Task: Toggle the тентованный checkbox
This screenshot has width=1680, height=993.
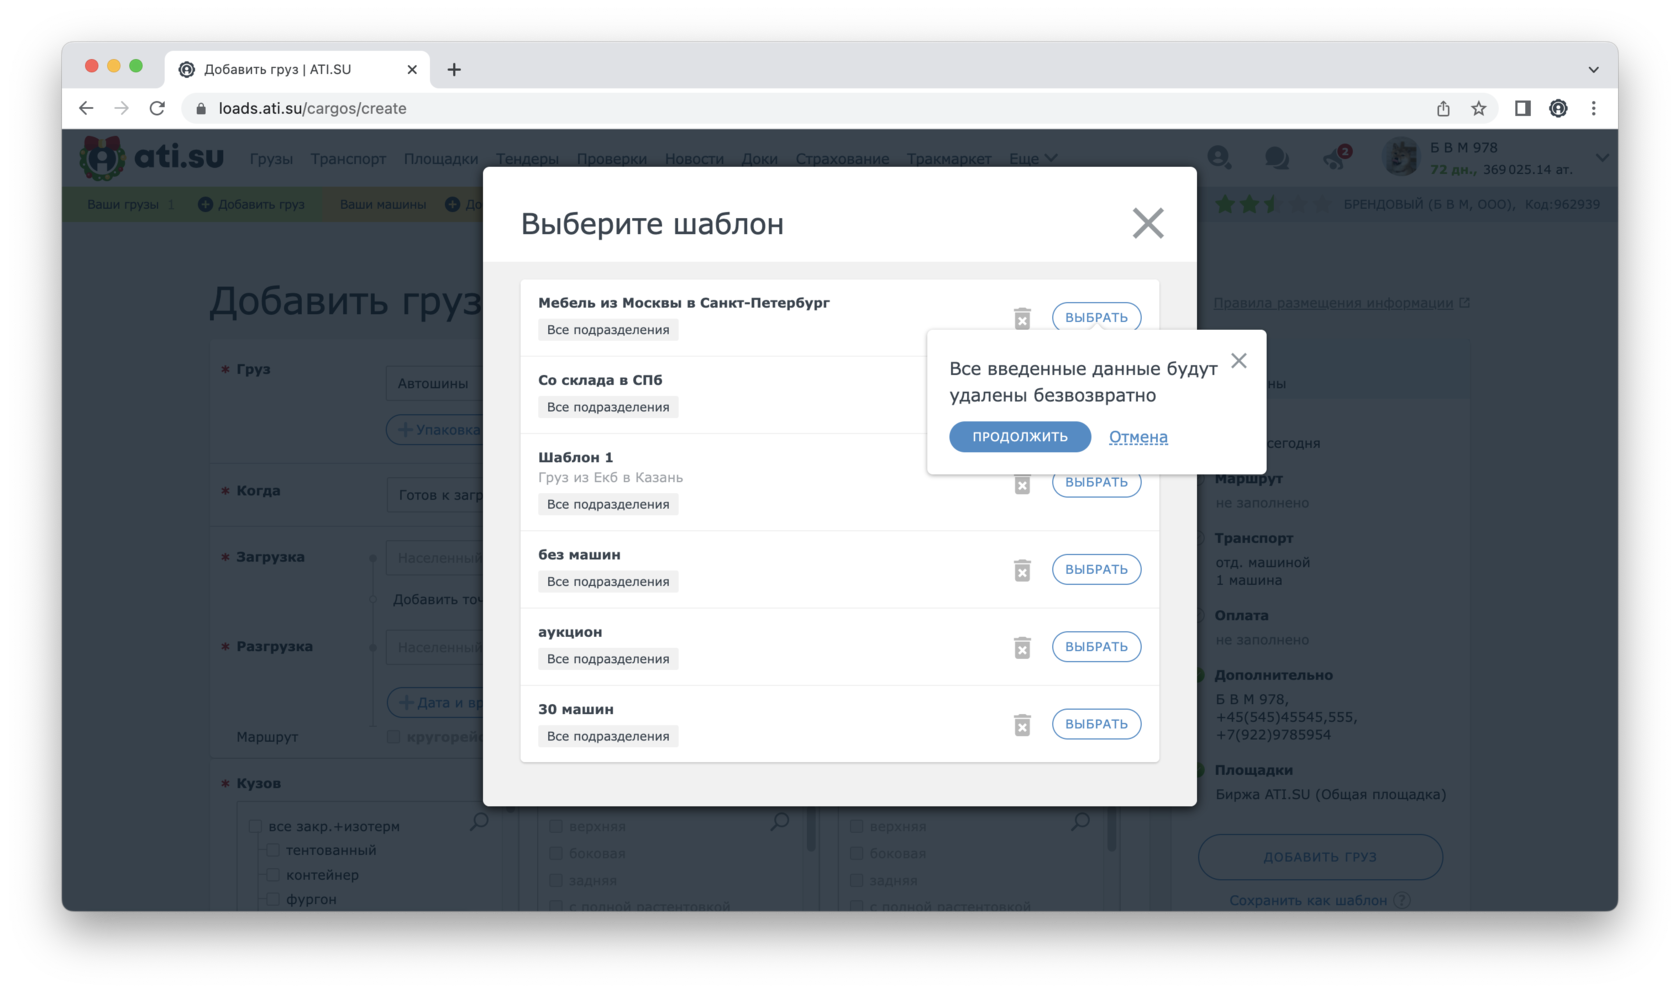Action: tap(273, 850)
